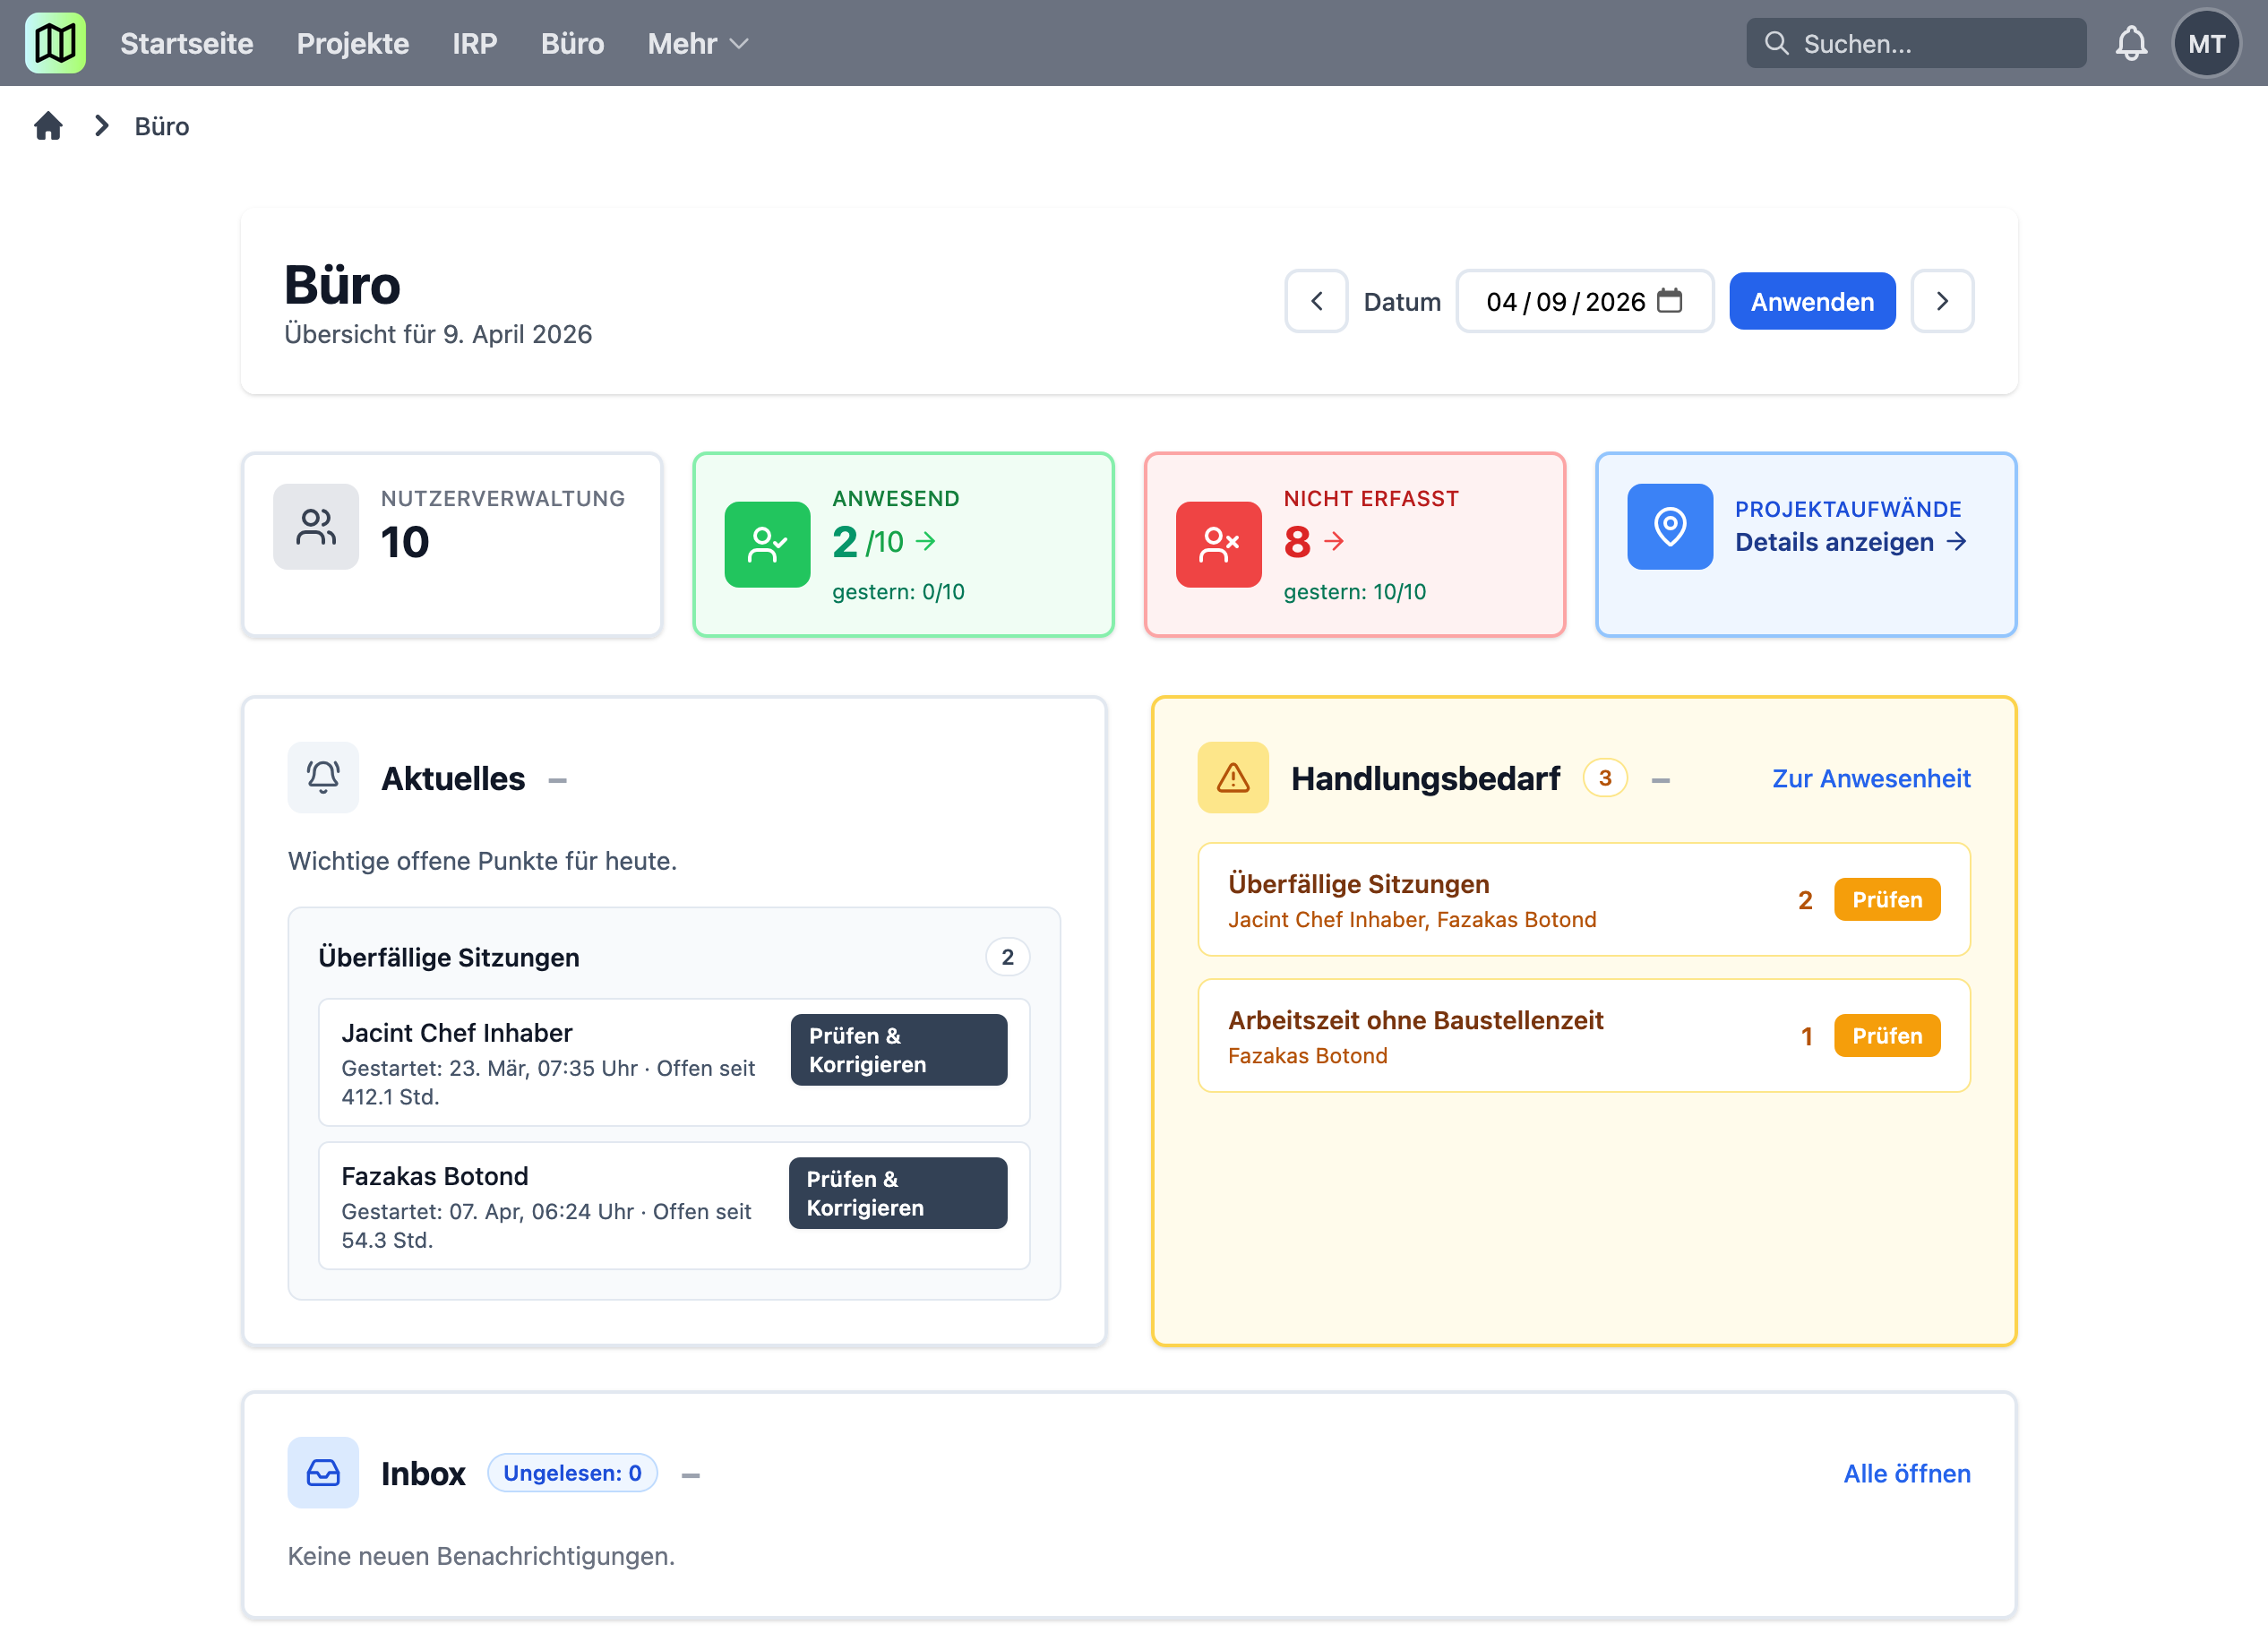The width and height of the screenshot is (2268, 1650).
Task: Click the red Nicht erfasst person-x icon
Action: tap(1218, 544)
